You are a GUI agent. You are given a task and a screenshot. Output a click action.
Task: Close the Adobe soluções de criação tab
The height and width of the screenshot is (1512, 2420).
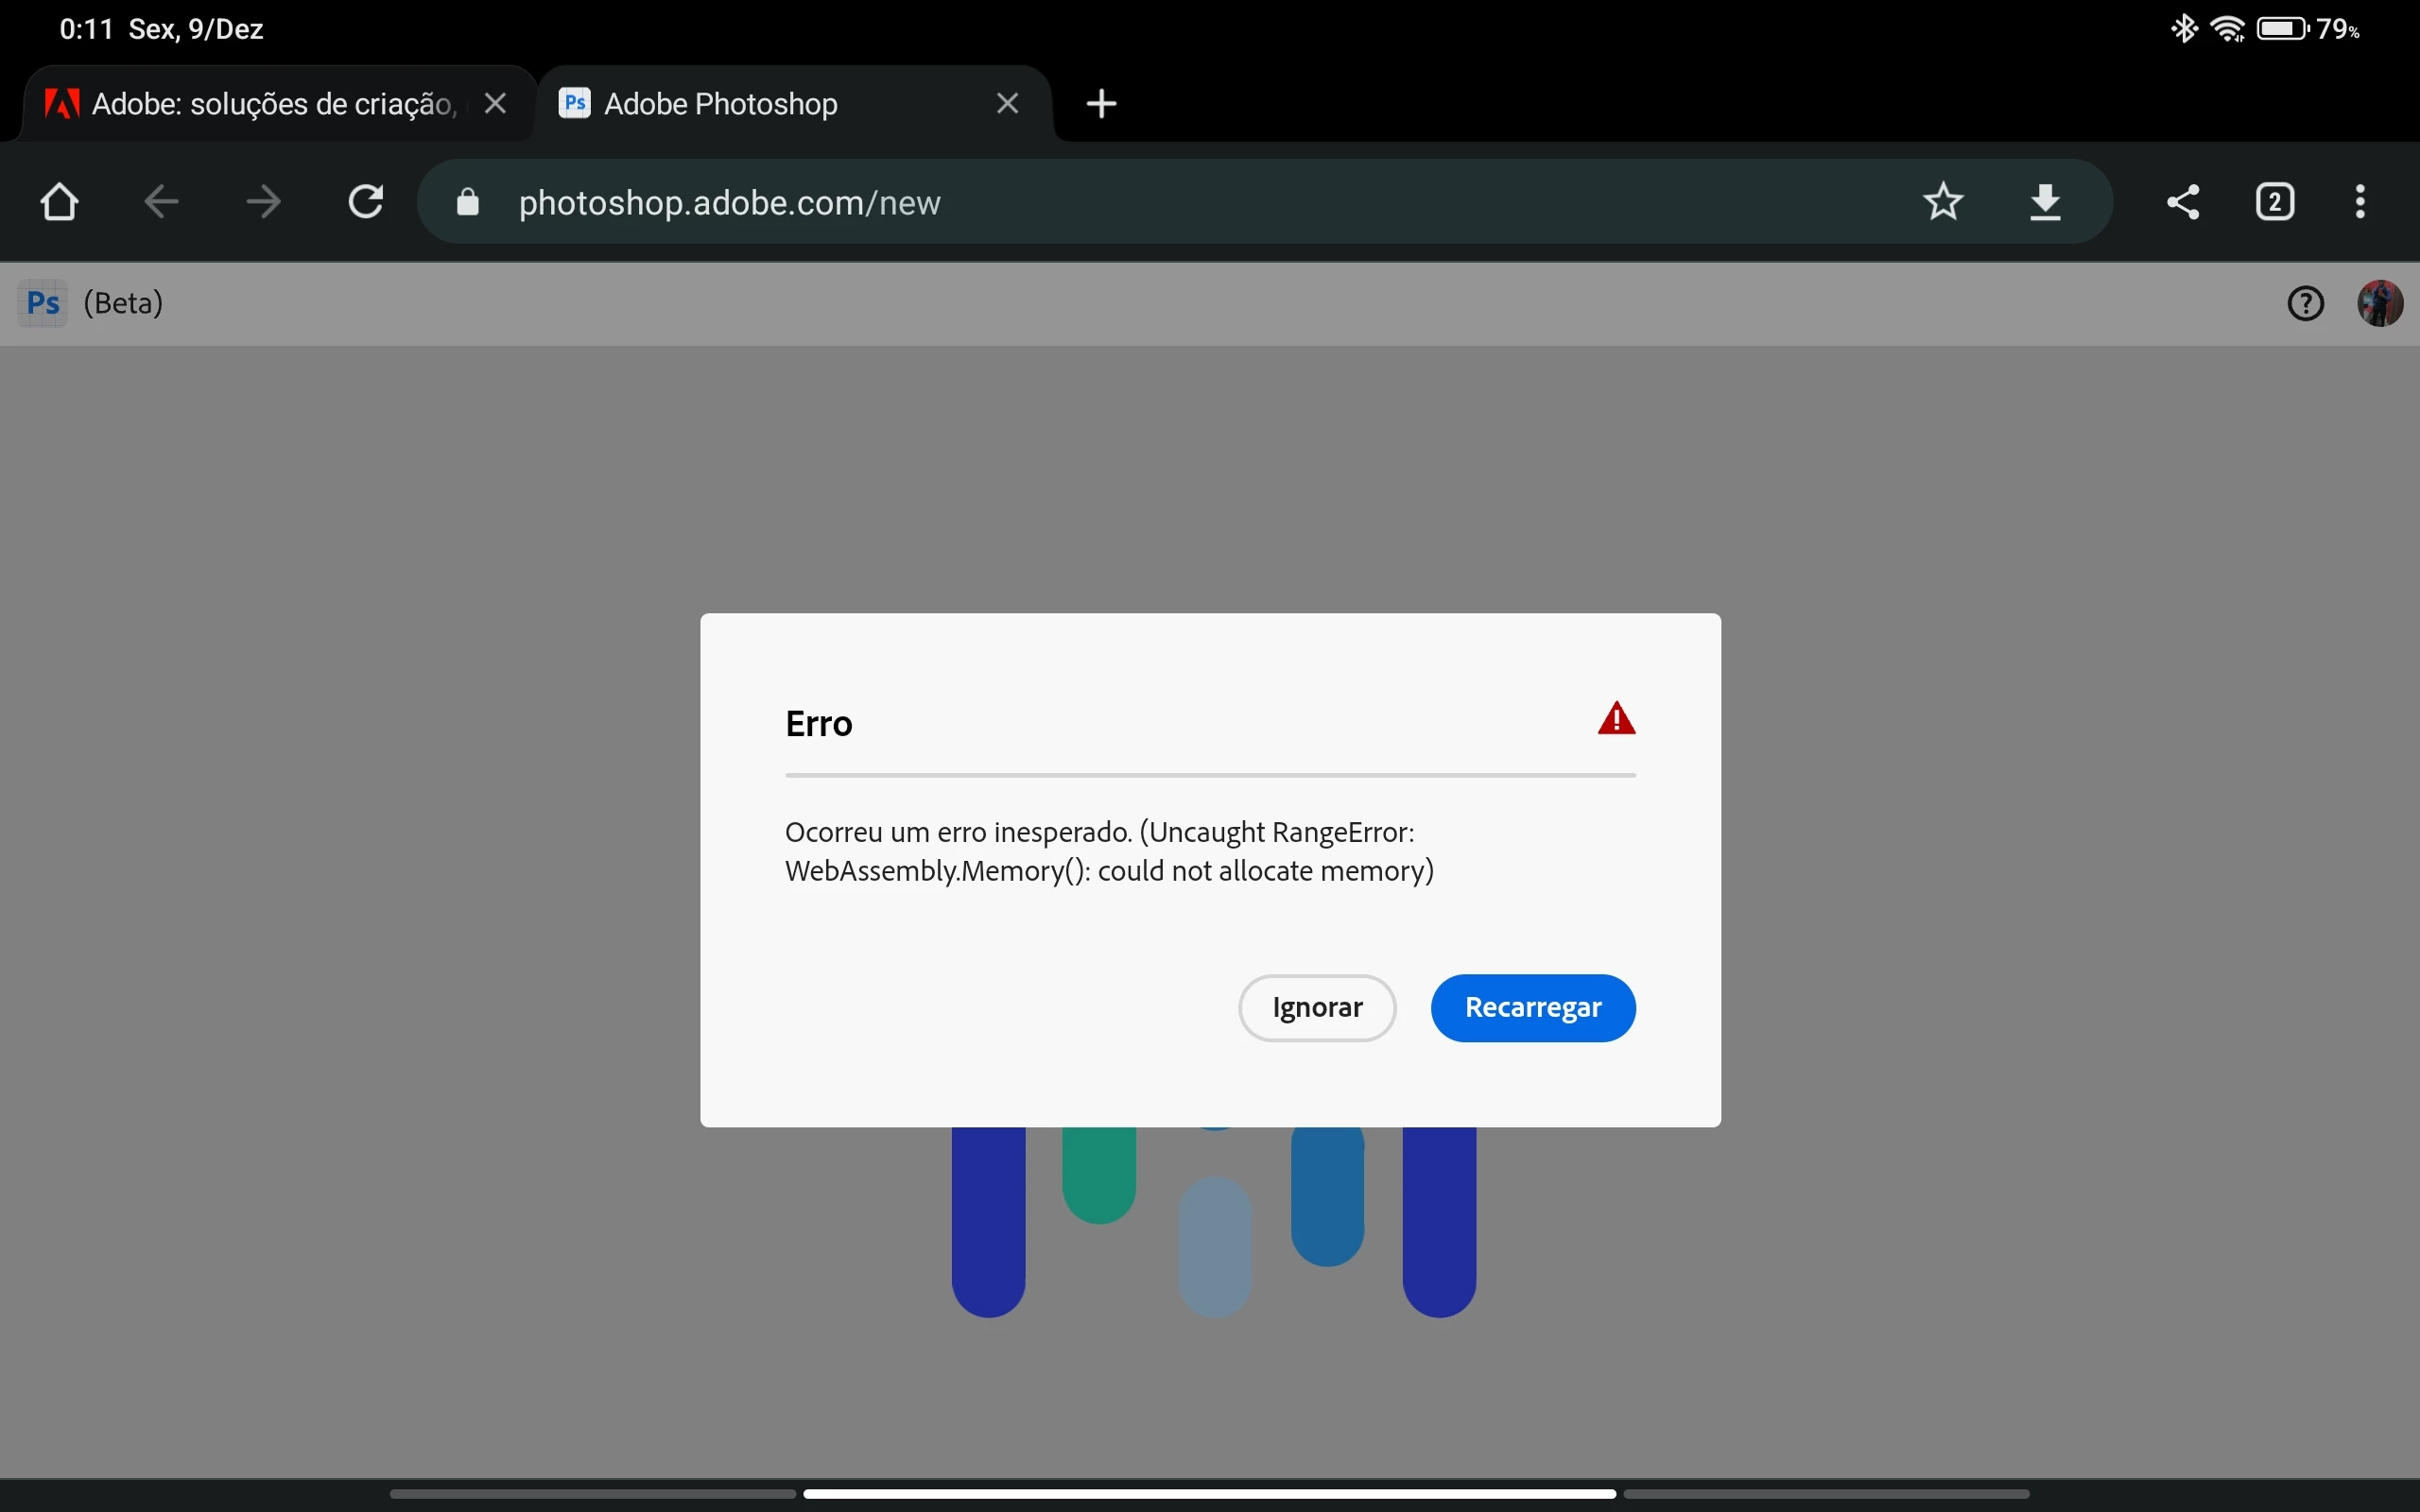click(x=495, y=104)
